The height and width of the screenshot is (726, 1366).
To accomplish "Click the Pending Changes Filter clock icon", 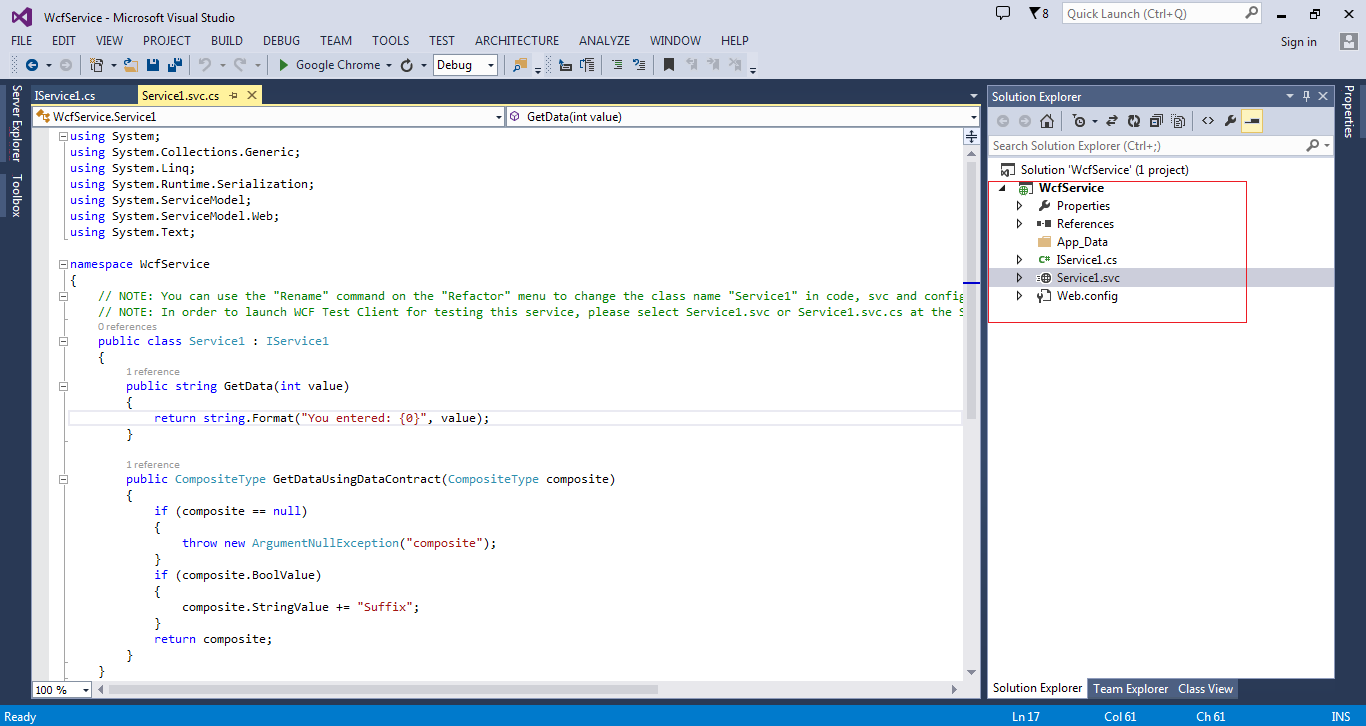I will tap(1079, 121).
